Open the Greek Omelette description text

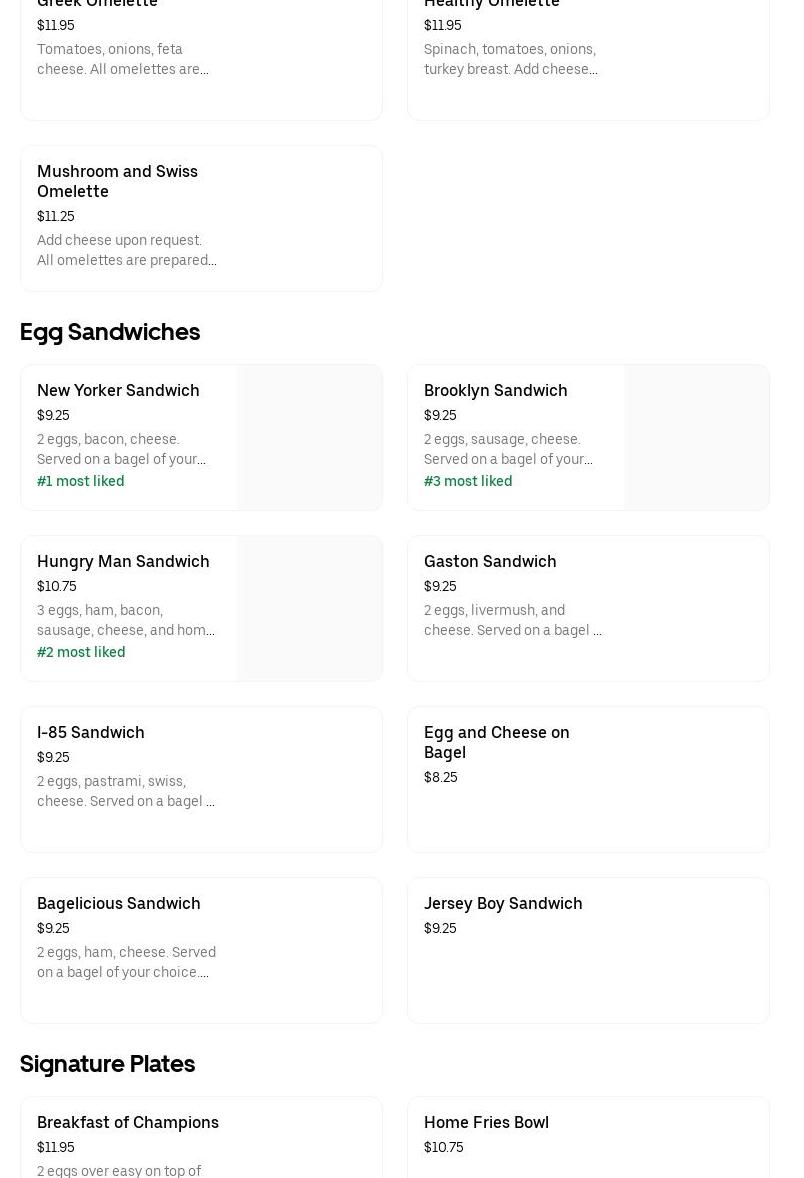click(x=123, y=59)
